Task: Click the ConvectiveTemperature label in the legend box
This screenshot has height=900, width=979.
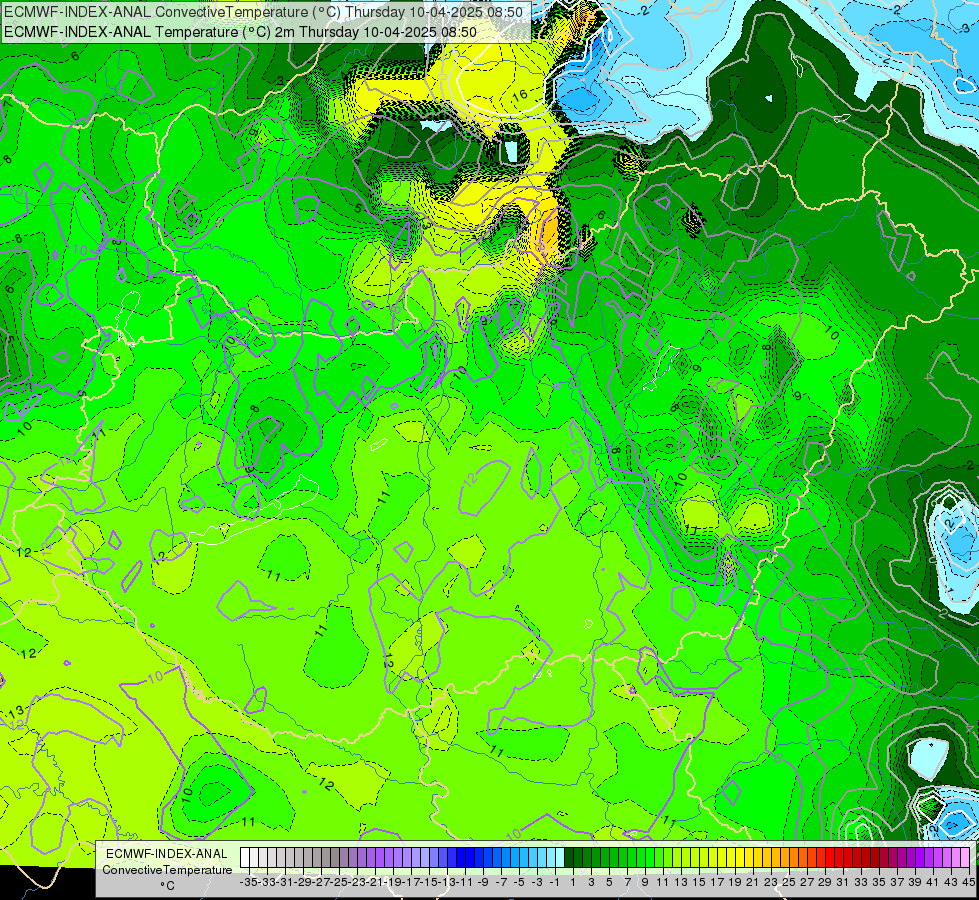Action: [167, 870]
